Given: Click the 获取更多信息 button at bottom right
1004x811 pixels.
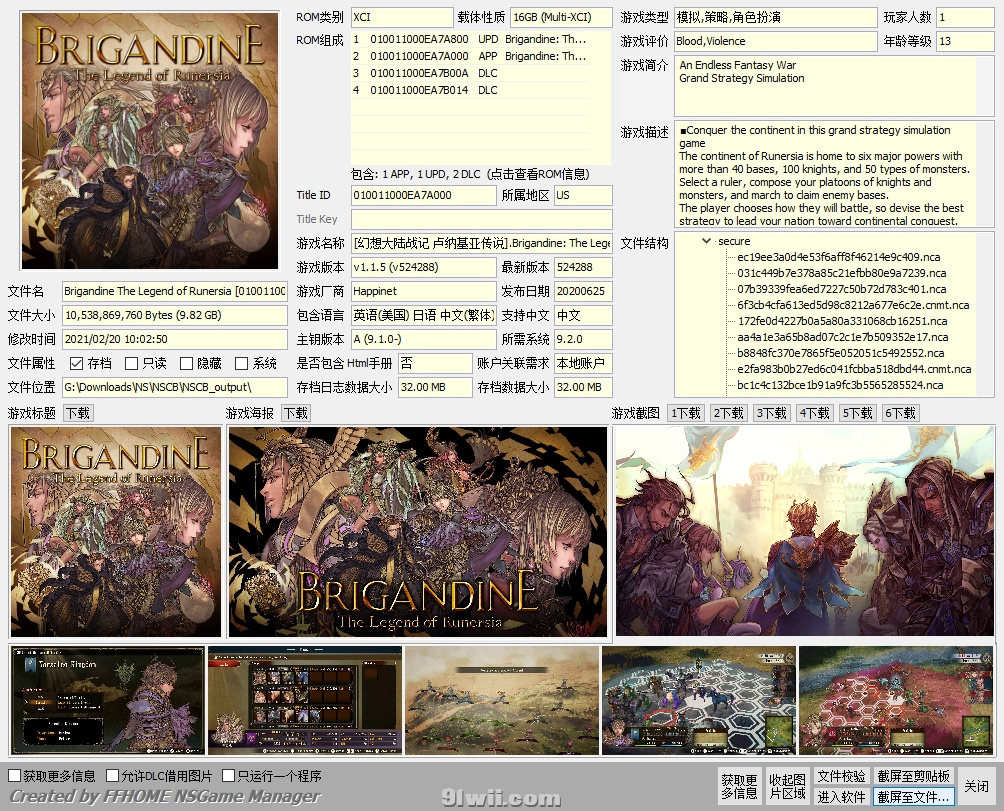Looking at the screenshot, I should point(739,787).
